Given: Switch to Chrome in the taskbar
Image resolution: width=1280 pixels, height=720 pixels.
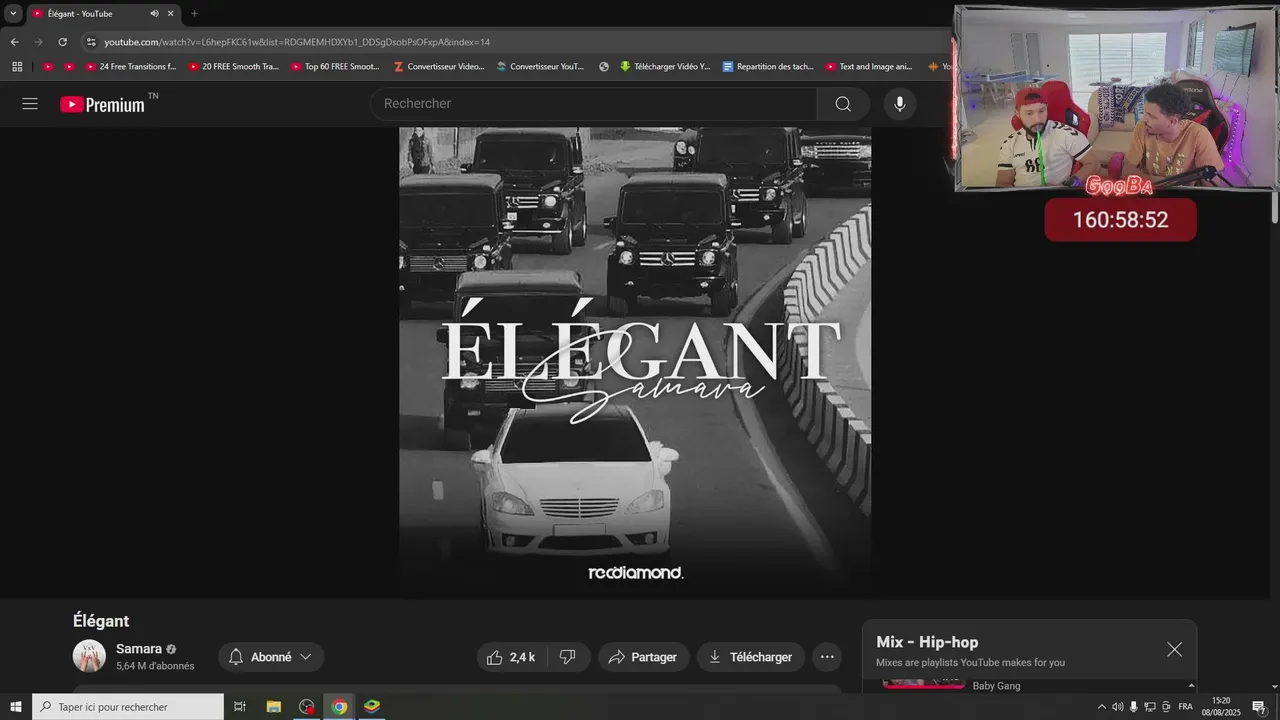Looking at the screenshot, I should [x=339, y=707].
